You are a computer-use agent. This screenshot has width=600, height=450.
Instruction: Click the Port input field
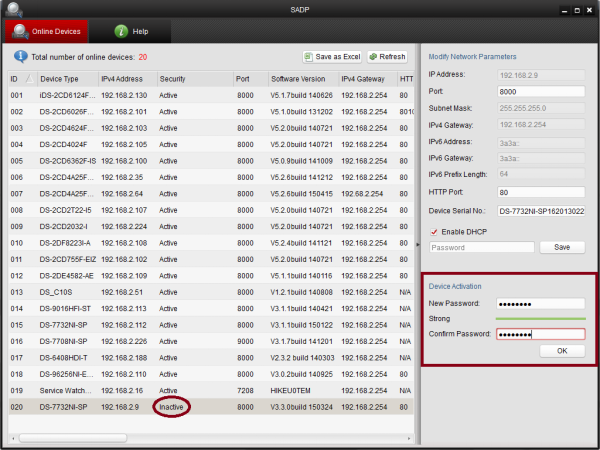[x=540, y=91]
